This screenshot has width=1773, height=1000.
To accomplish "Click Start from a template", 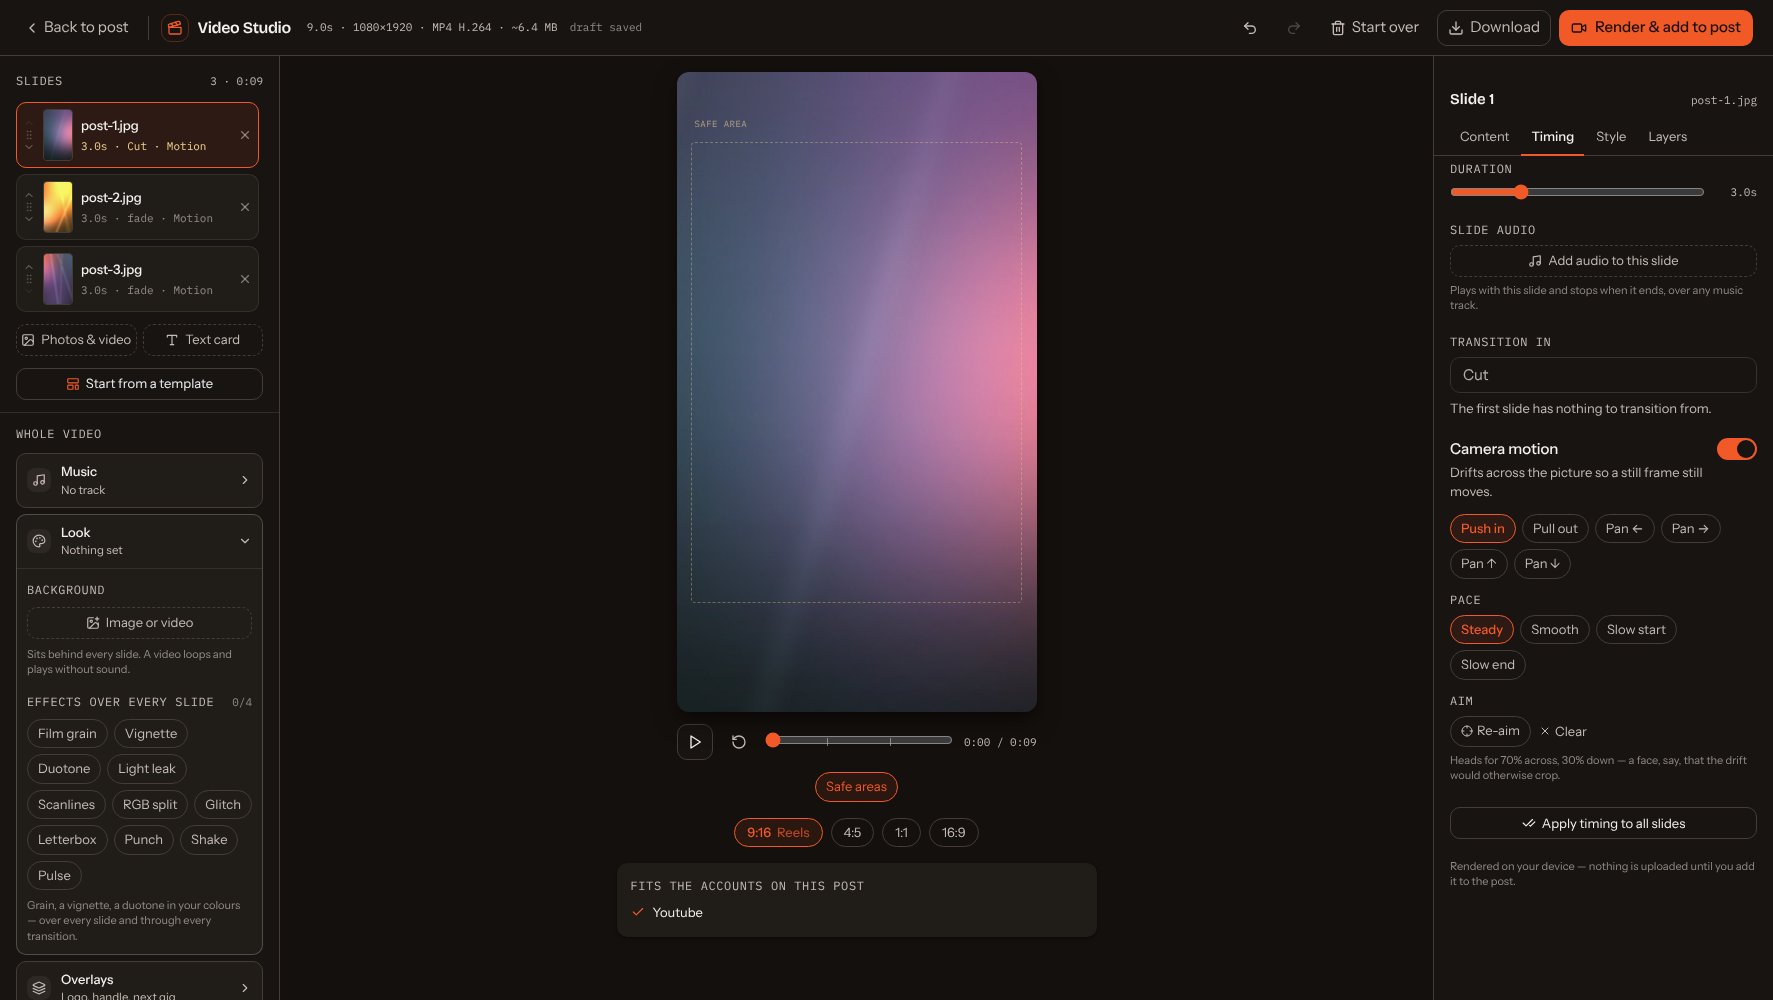I will [139, 384].
